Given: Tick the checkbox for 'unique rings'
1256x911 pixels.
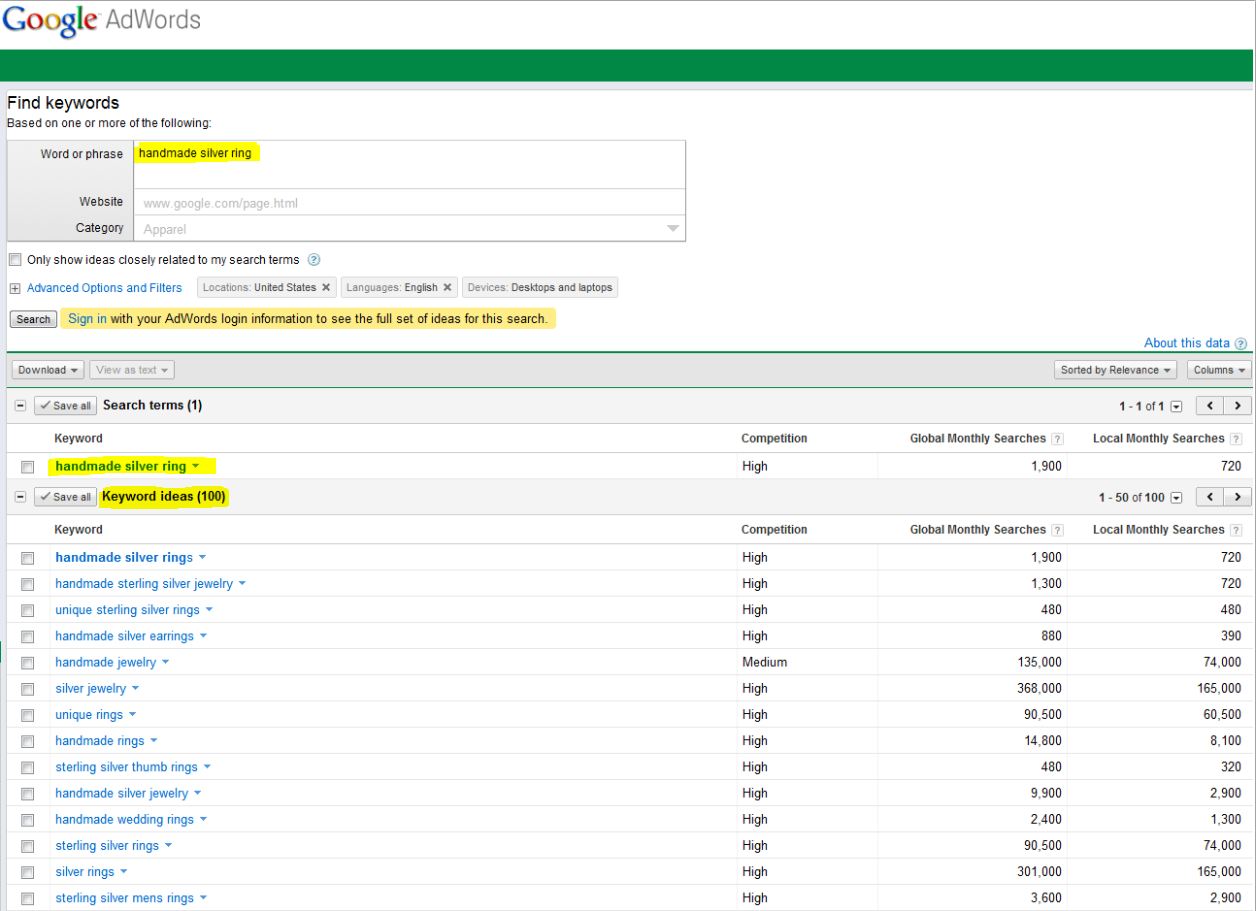Looking at the screenshot, I should point(28,715).
